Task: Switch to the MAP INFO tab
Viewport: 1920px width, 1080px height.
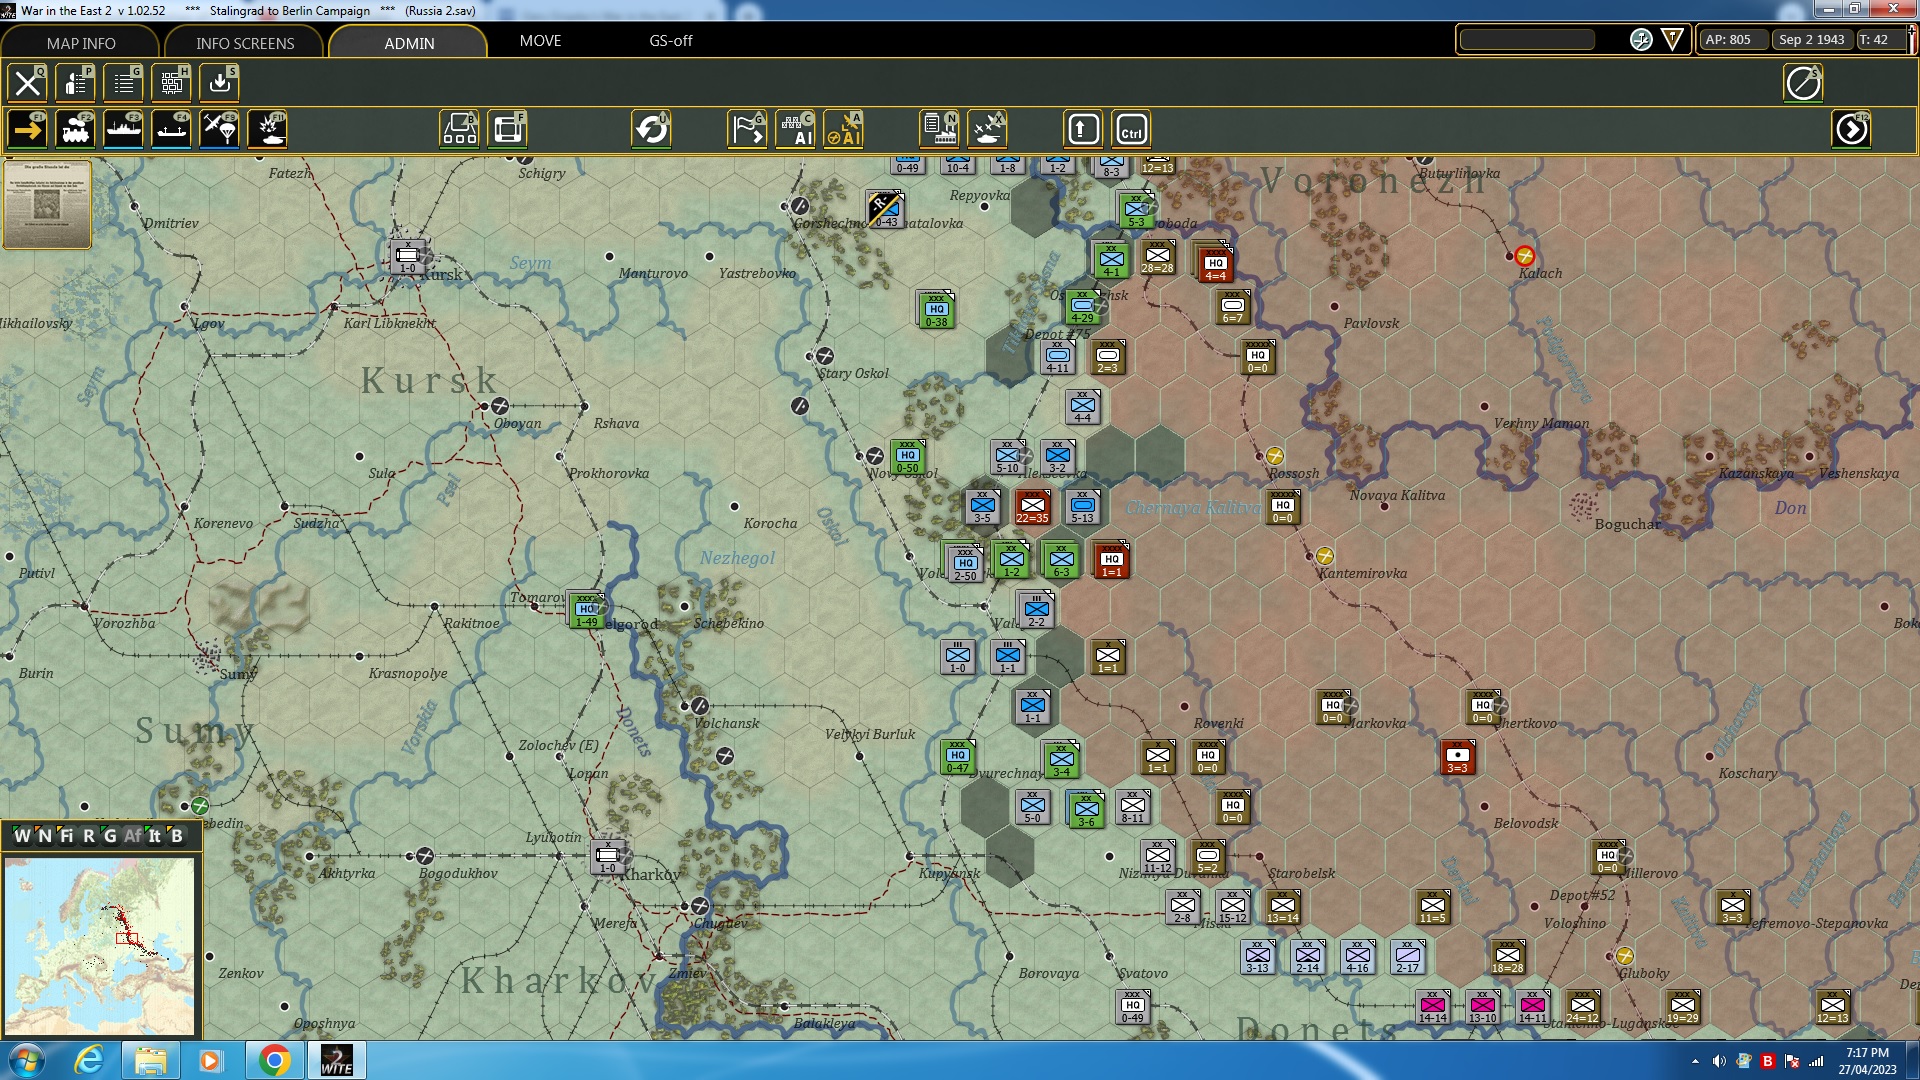Action: coord(82,43)
